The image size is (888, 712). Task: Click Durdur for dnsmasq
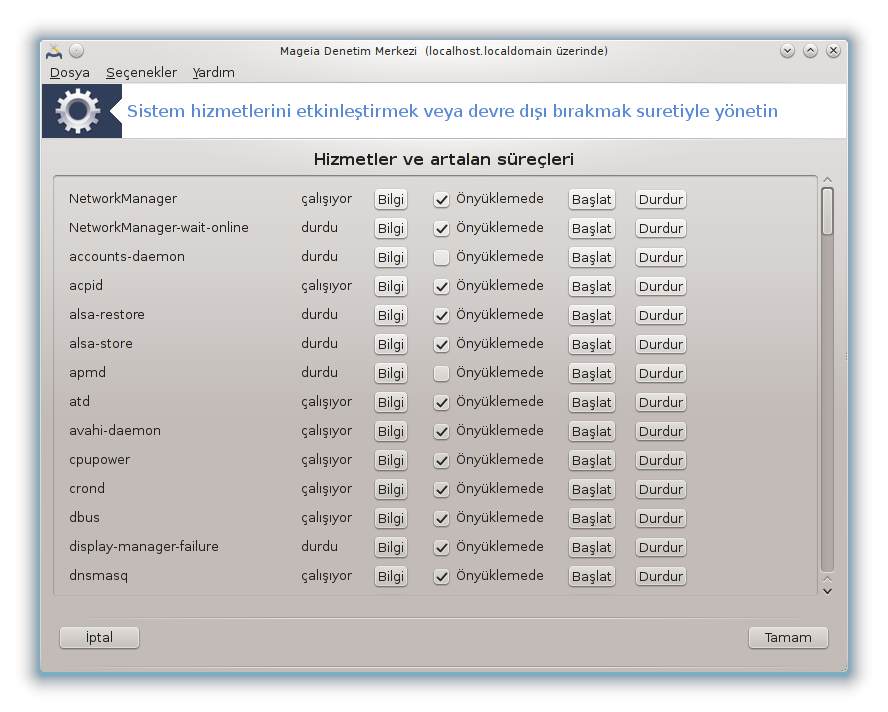pyautogui.click(x=661, y=576)
